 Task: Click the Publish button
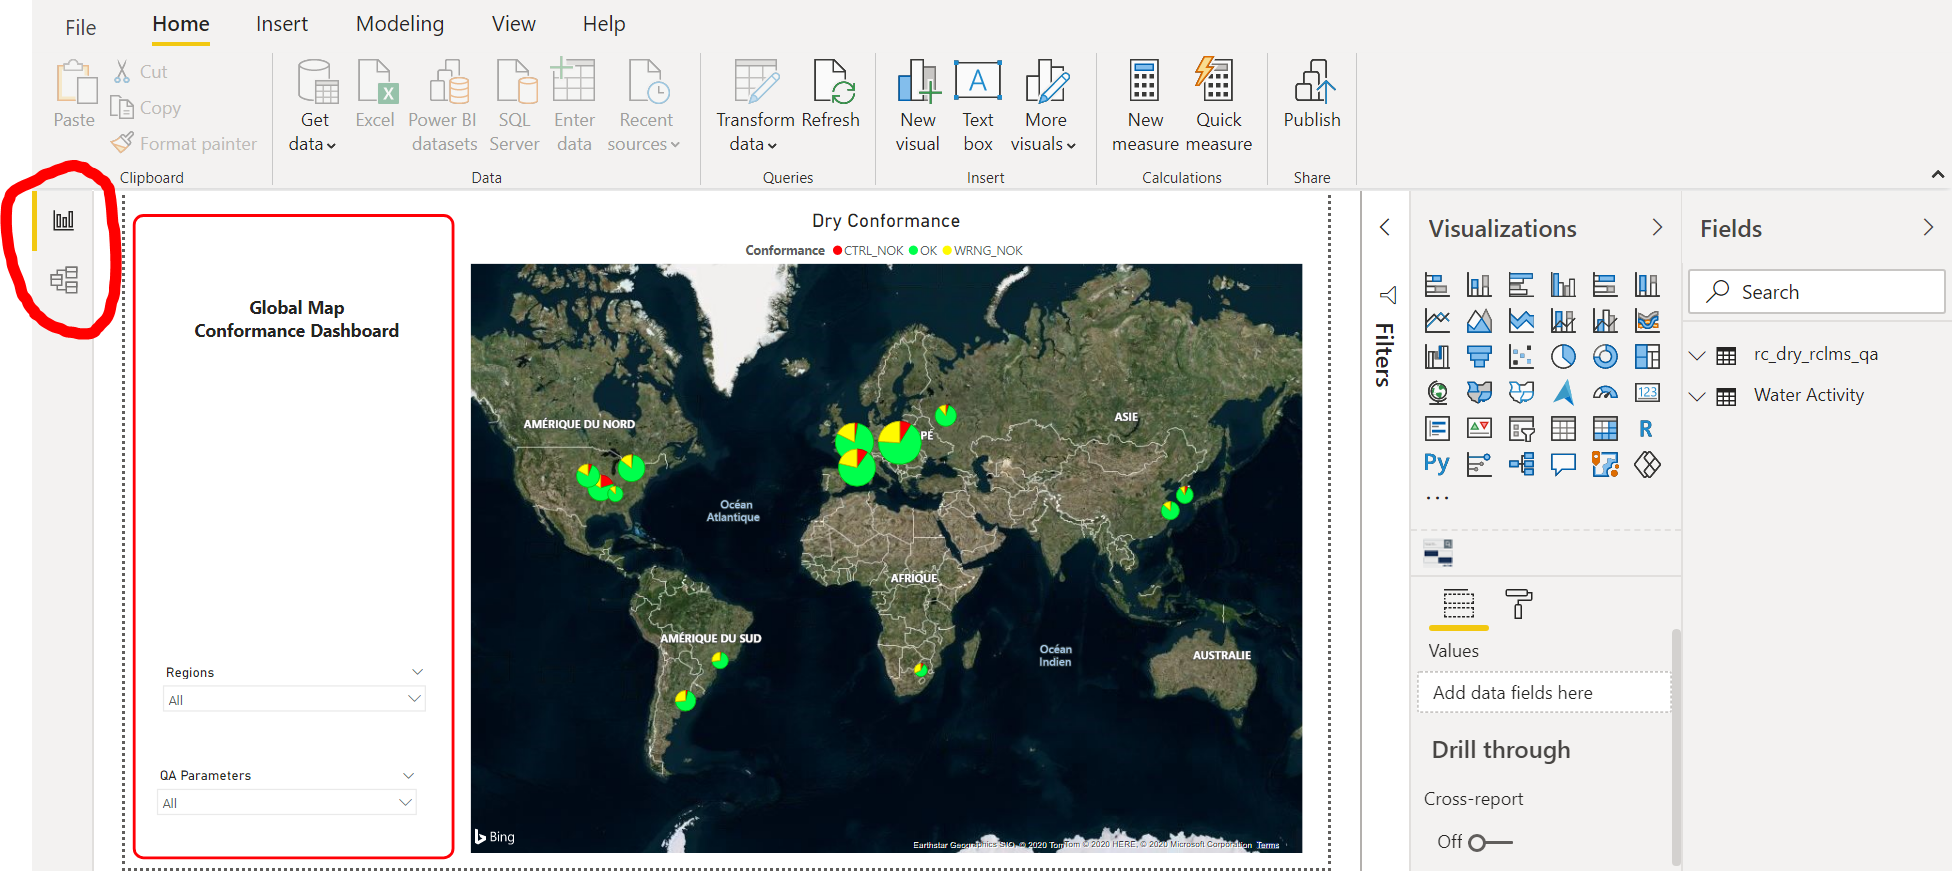(x=1312, y=93)
